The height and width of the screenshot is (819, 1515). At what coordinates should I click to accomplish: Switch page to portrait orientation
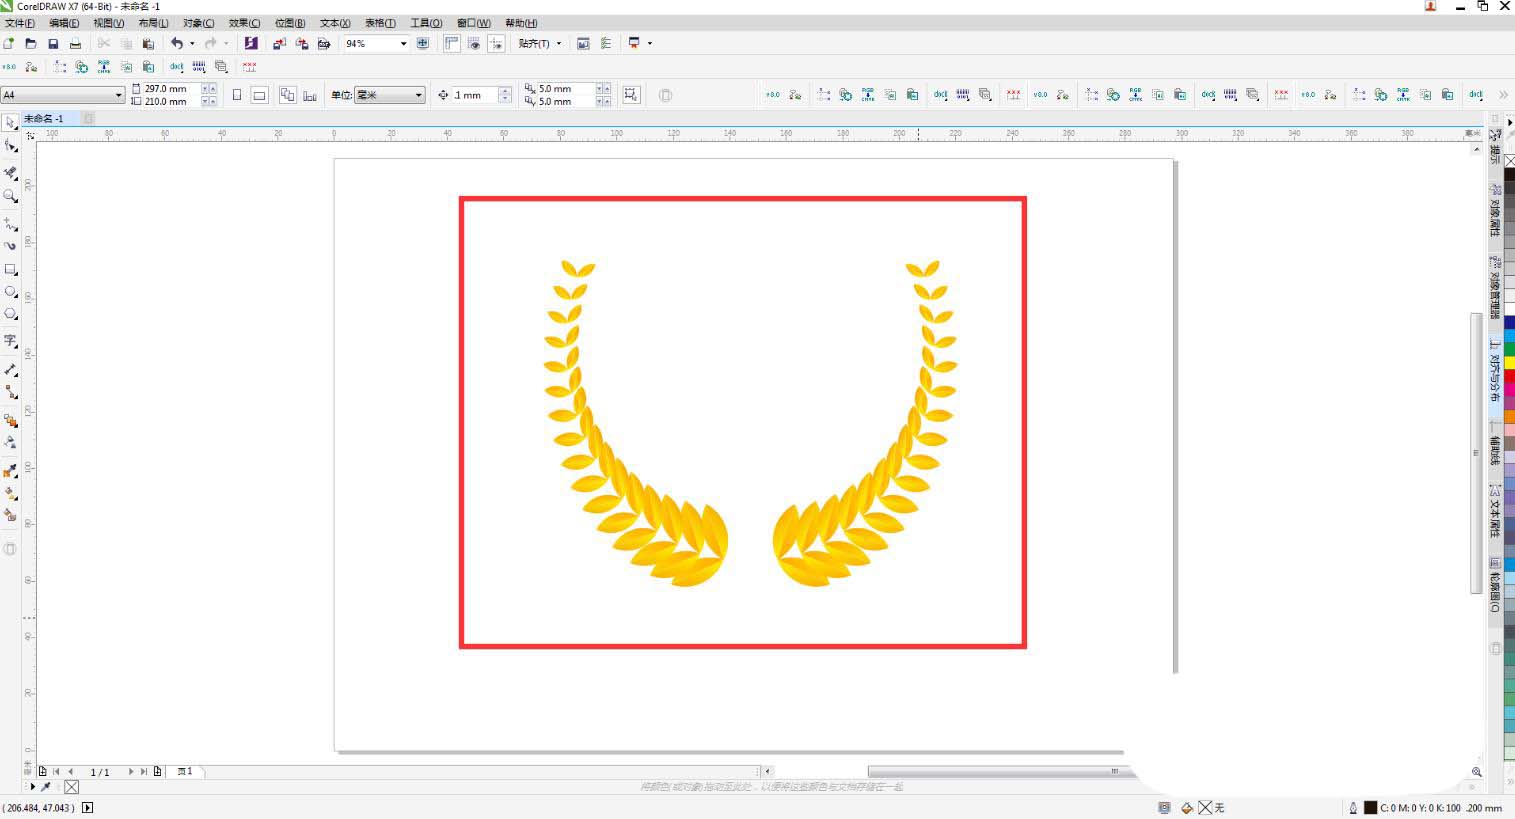coord(237,95)
